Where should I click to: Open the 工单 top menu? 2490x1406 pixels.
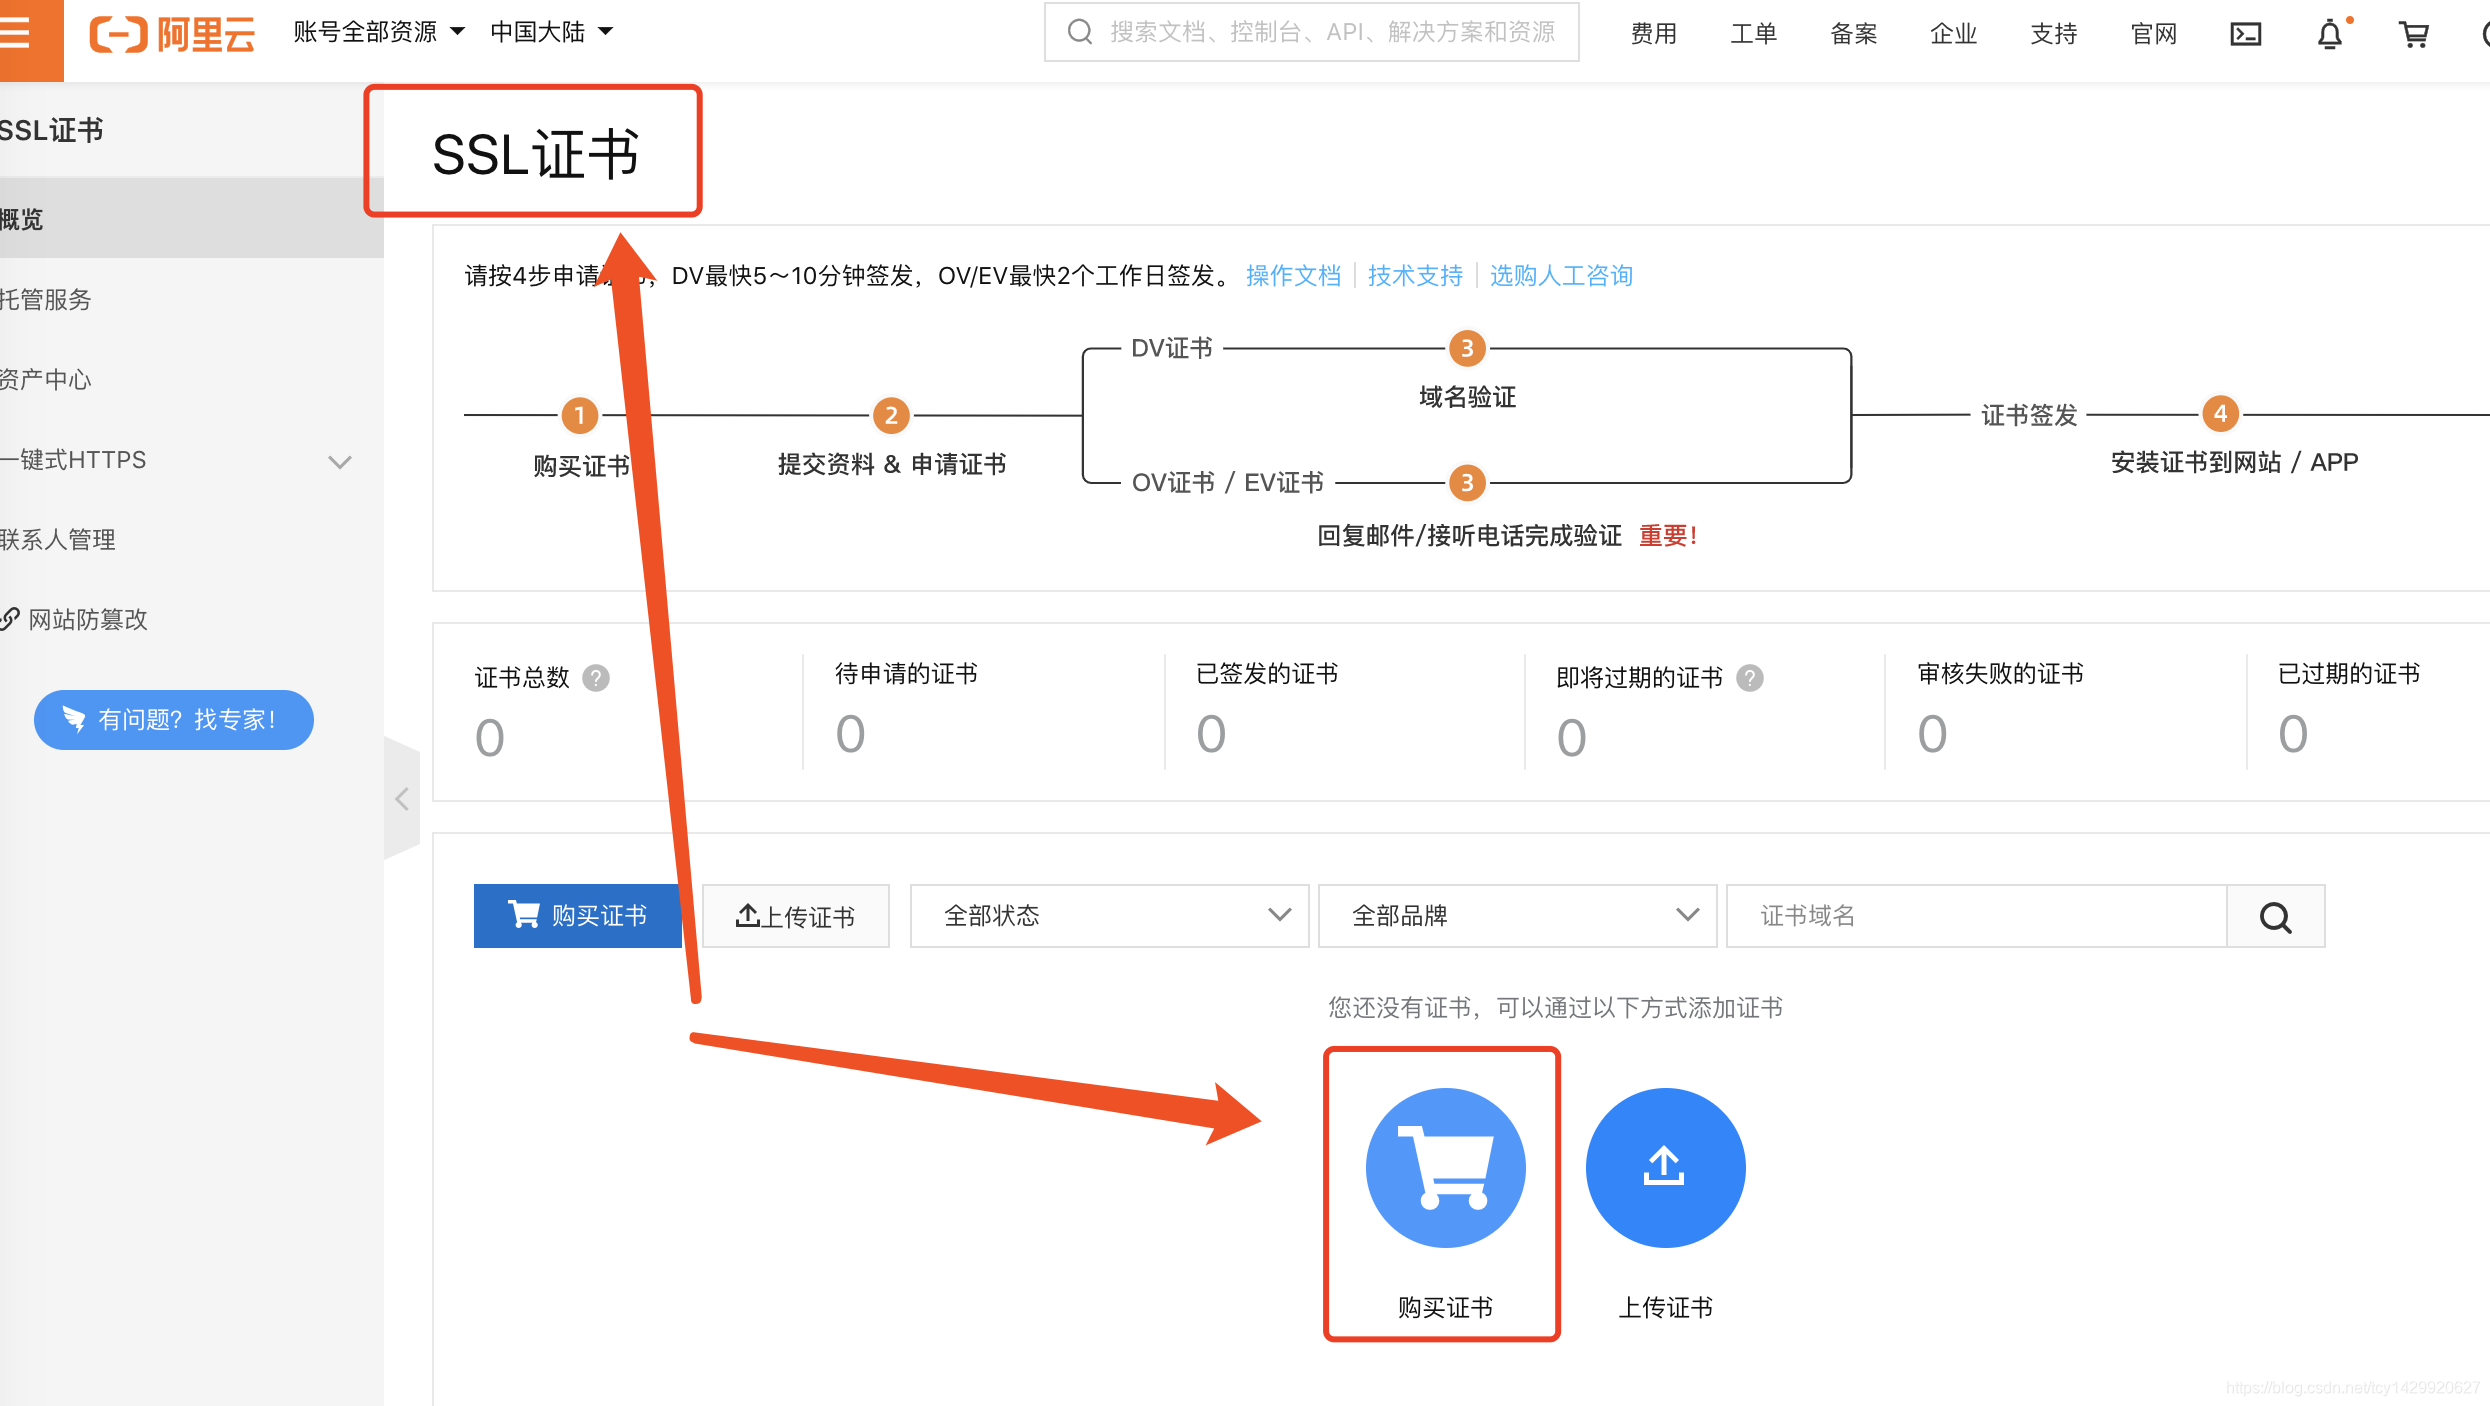click(1754, 34)
